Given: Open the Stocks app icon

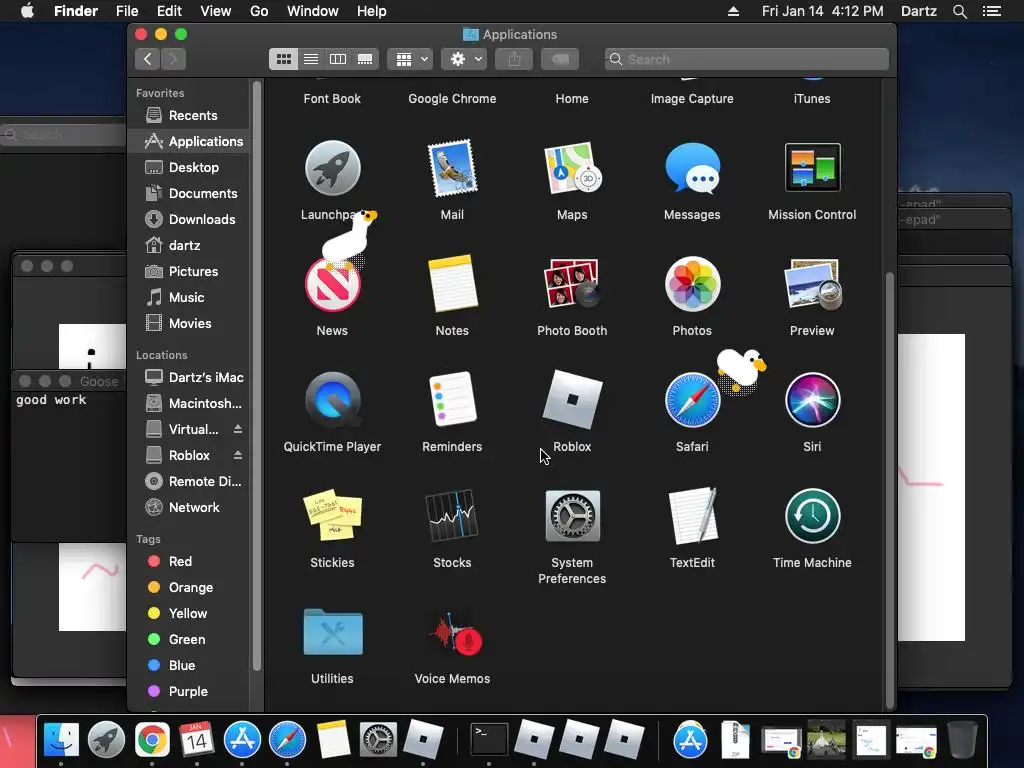Looking at the screenshot, I should tap(452, 516).
